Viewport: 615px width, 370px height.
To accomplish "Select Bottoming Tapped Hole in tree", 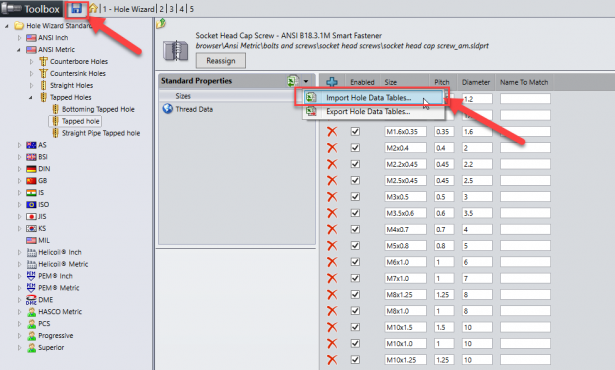I will (x=98, y=109).
